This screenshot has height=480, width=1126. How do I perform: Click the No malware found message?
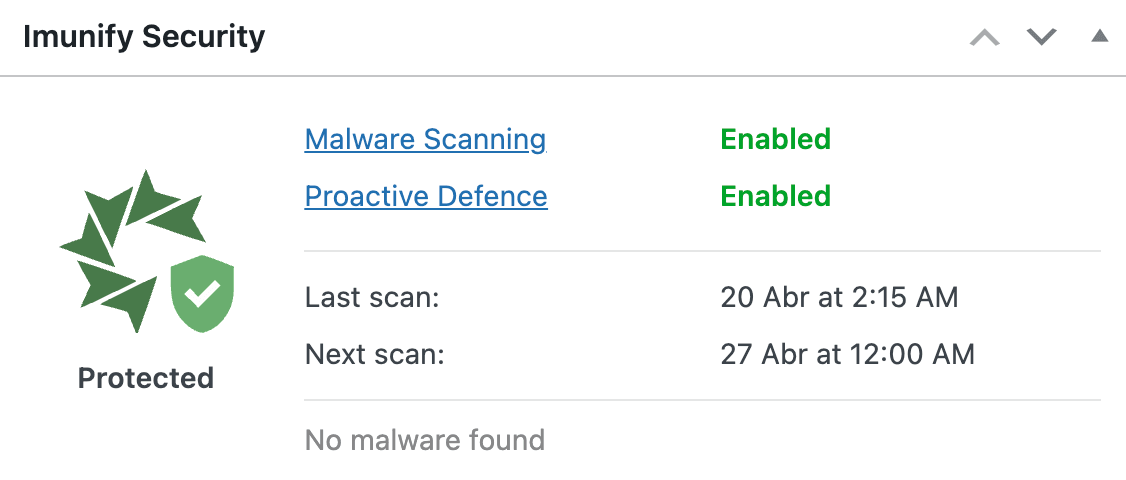coord(425,440)
